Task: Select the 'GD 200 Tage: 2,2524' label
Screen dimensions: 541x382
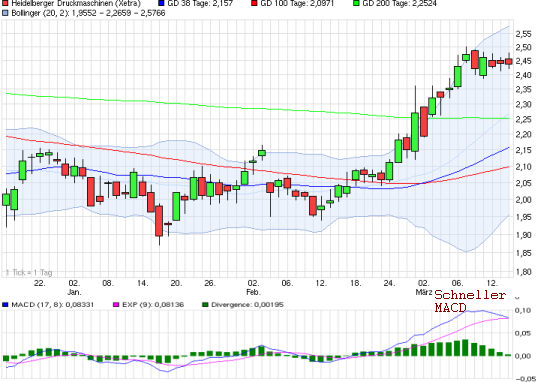Action: 400,3
